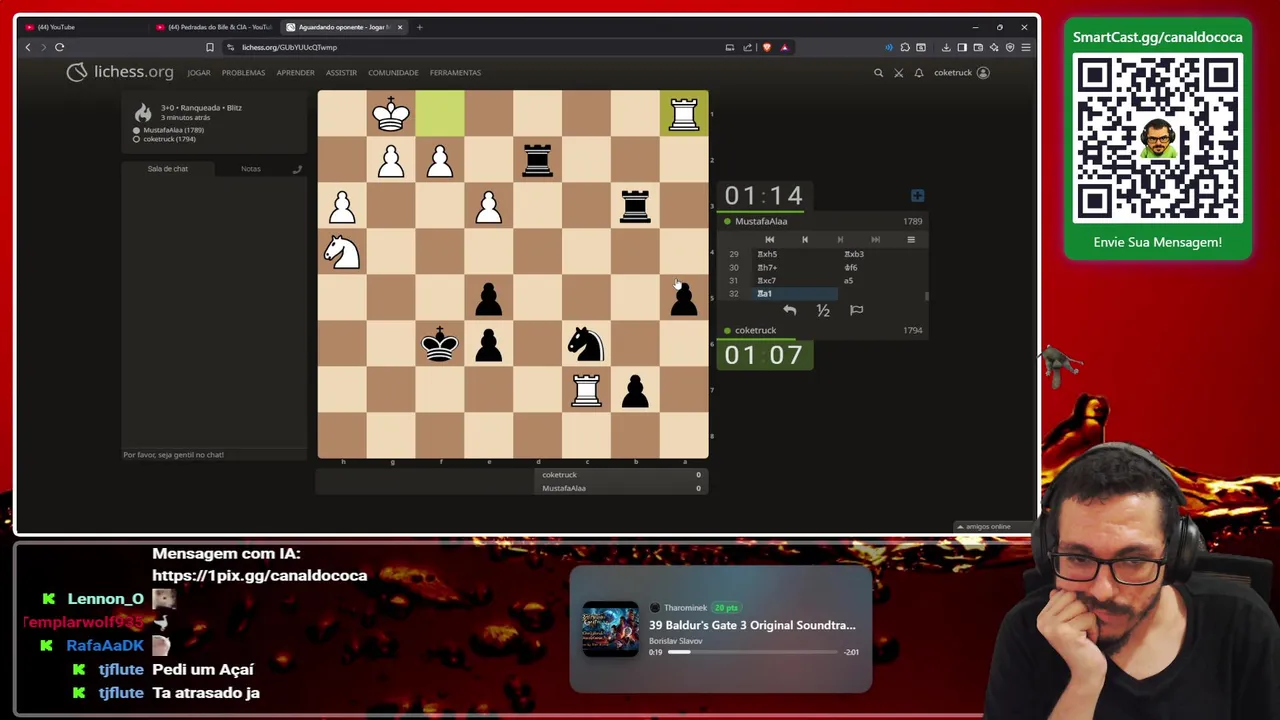Resign using the flag icon
This screenshot has width=1280, height=720.
[857, 310]
